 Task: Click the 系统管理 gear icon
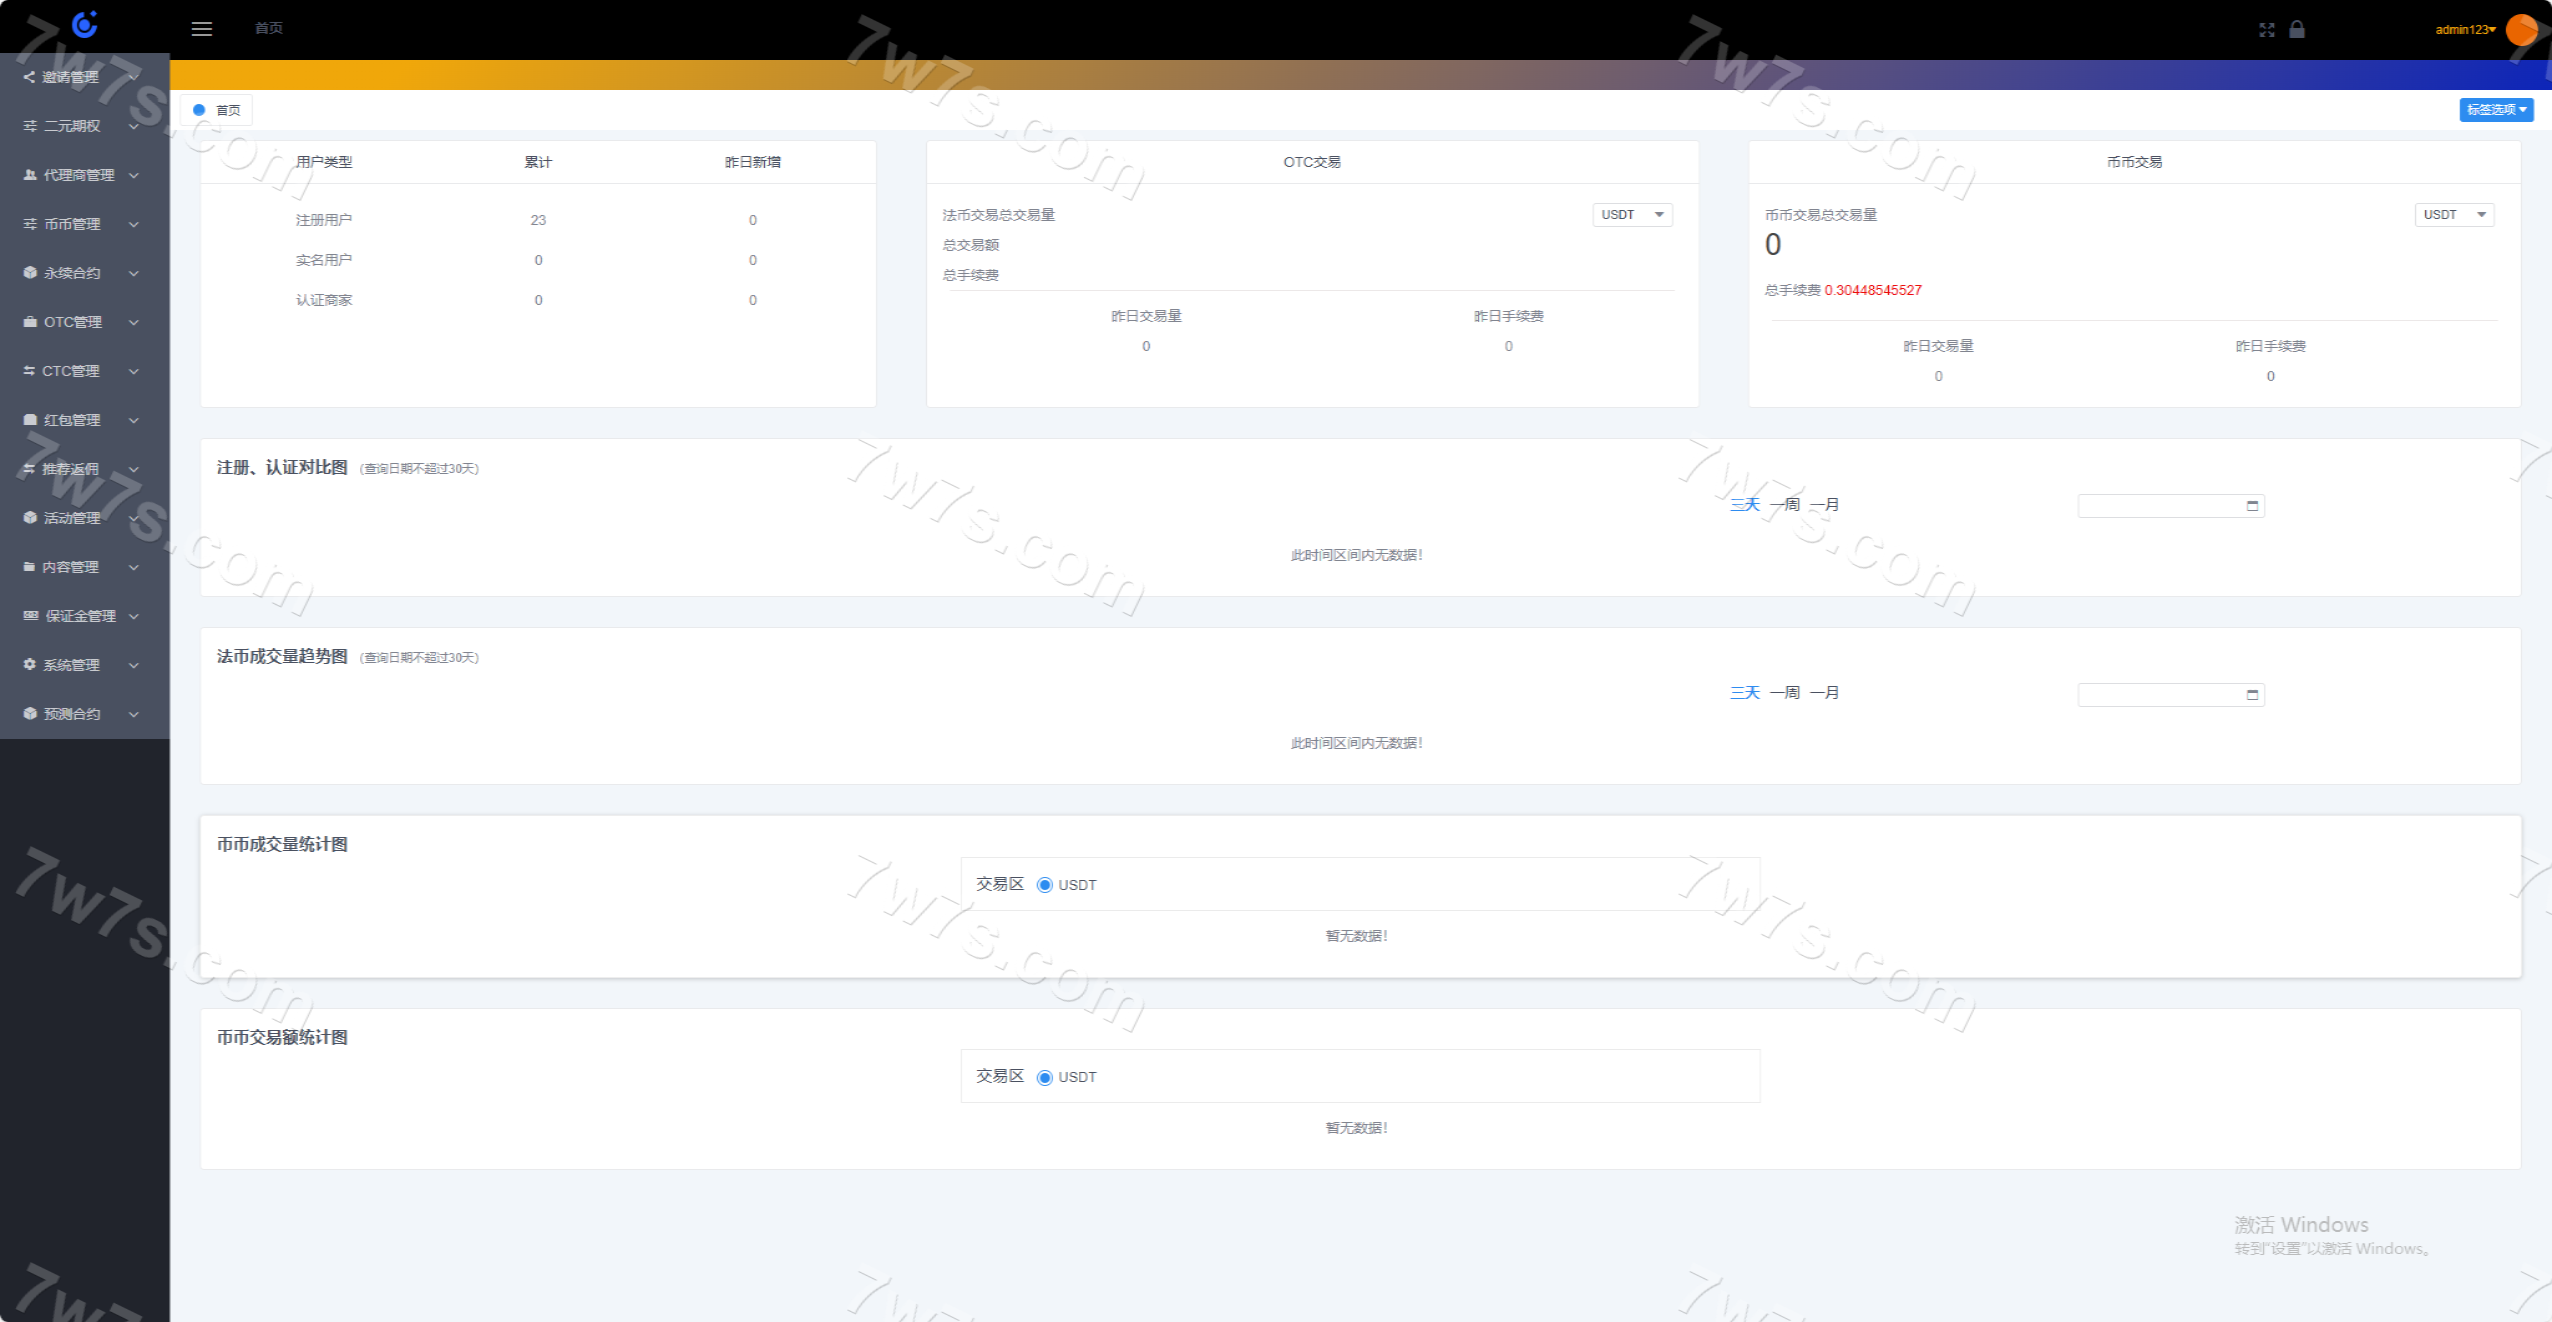click(30, 665)
